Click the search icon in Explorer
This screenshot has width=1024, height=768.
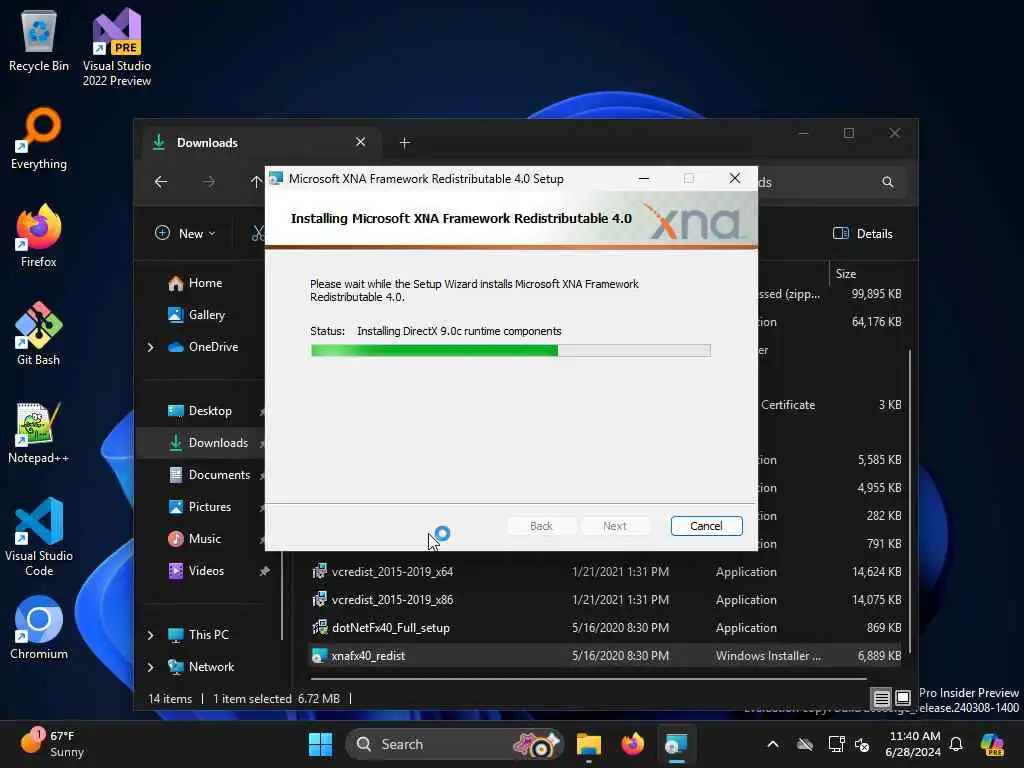[888, 182]
